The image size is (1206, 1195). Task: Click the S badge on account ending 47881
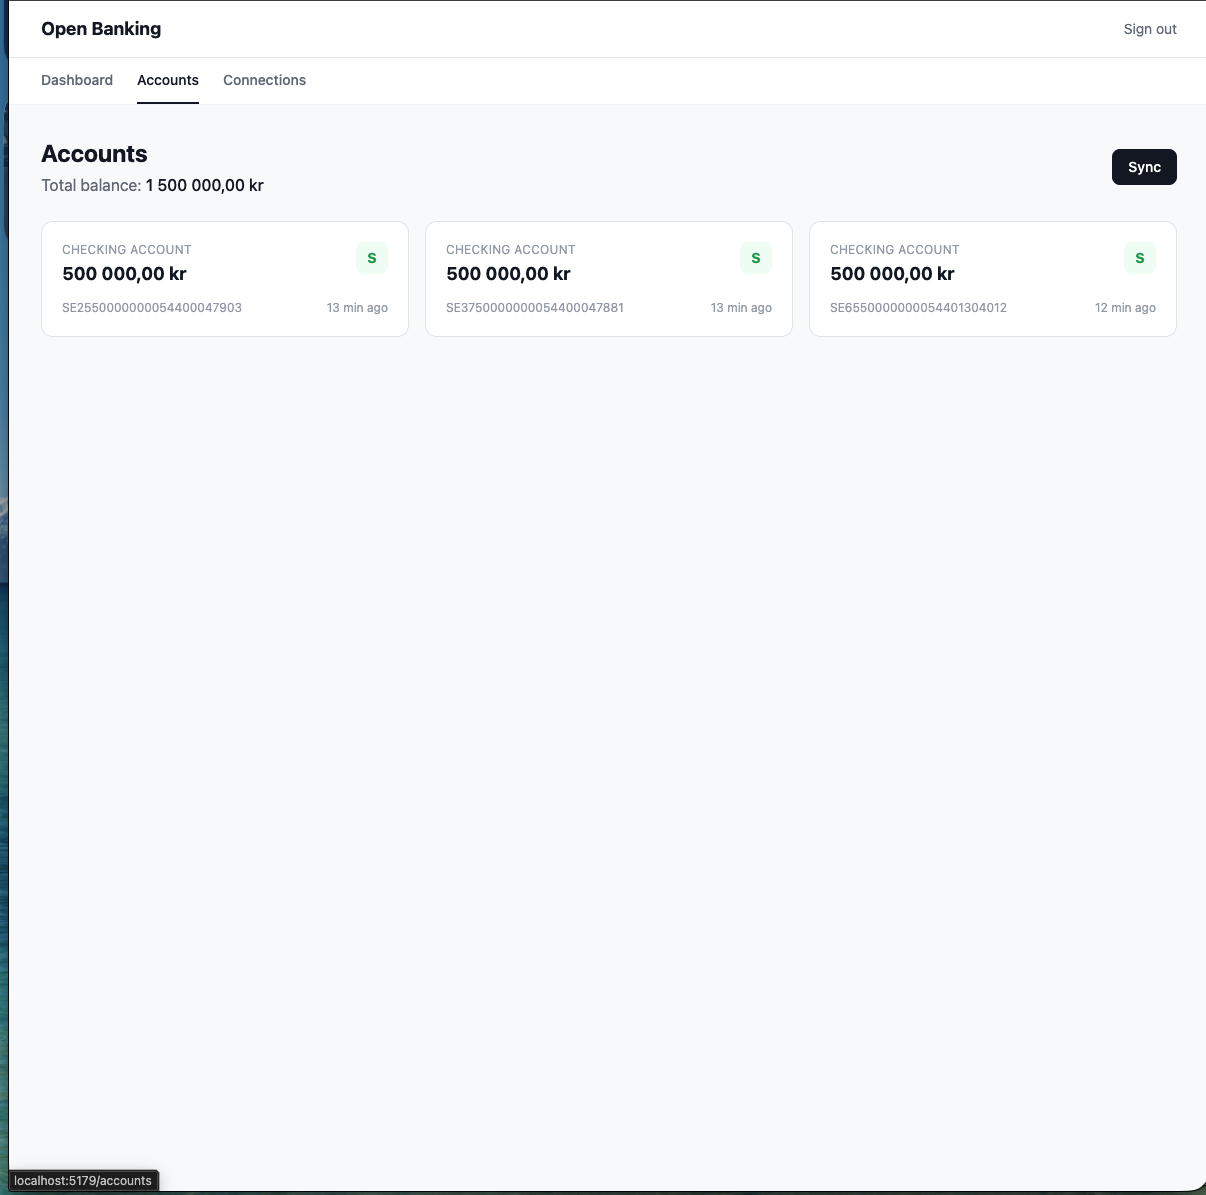point(755,257)
